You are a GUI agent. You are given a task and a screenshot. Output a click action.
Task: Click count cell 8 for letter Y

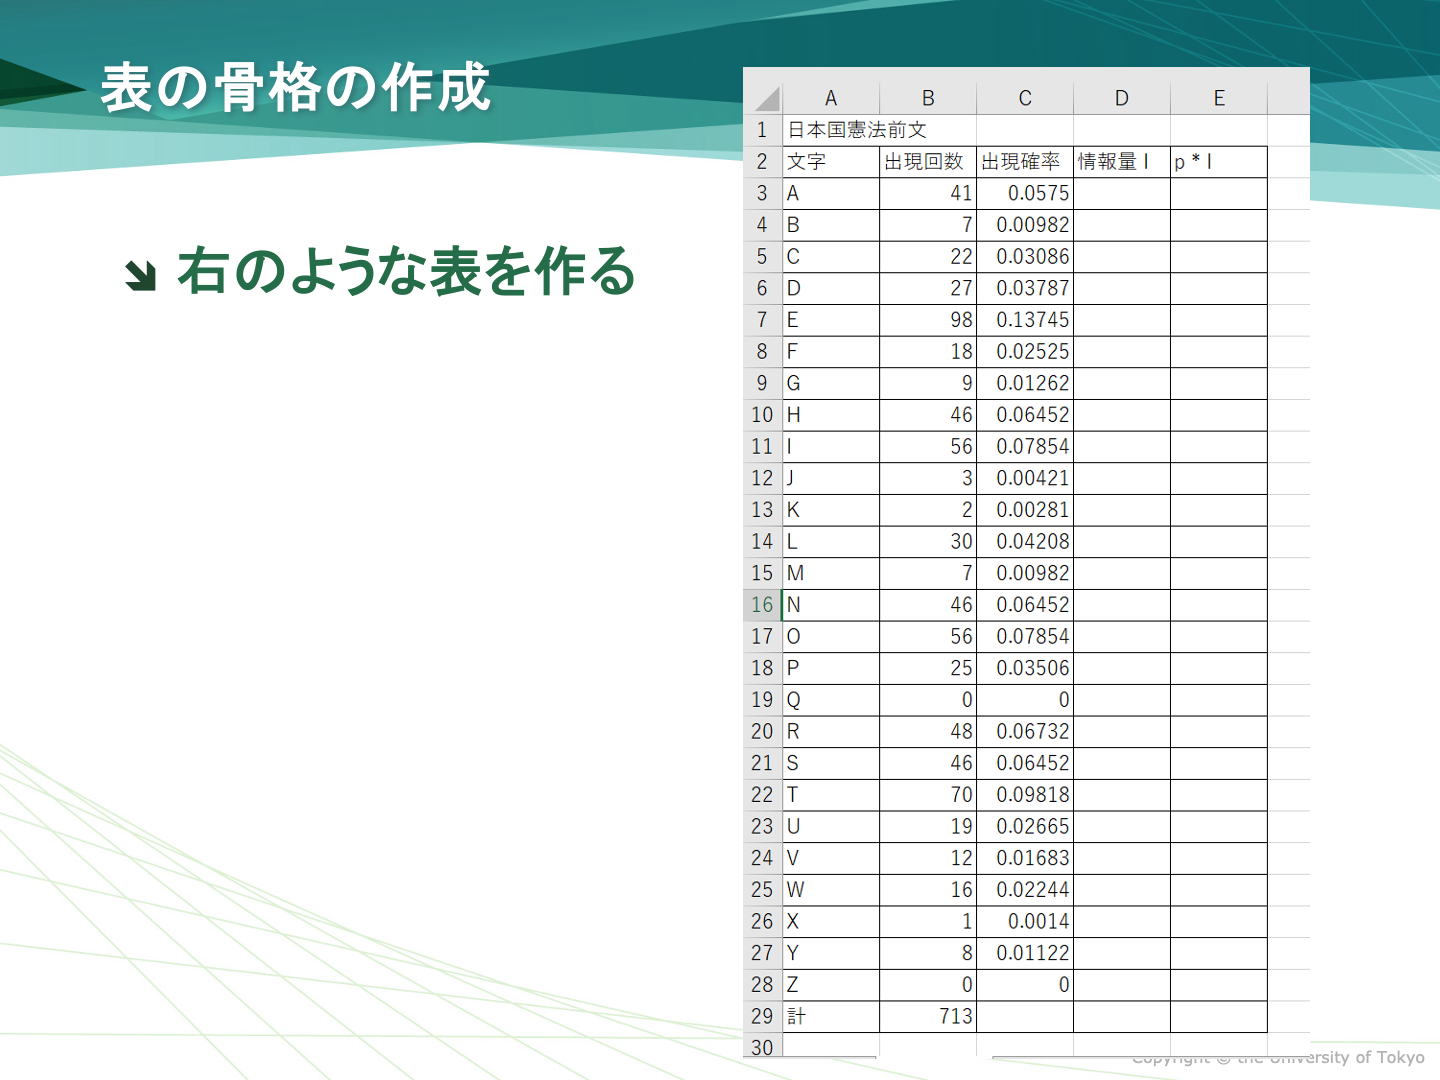[x=928, y=953]
